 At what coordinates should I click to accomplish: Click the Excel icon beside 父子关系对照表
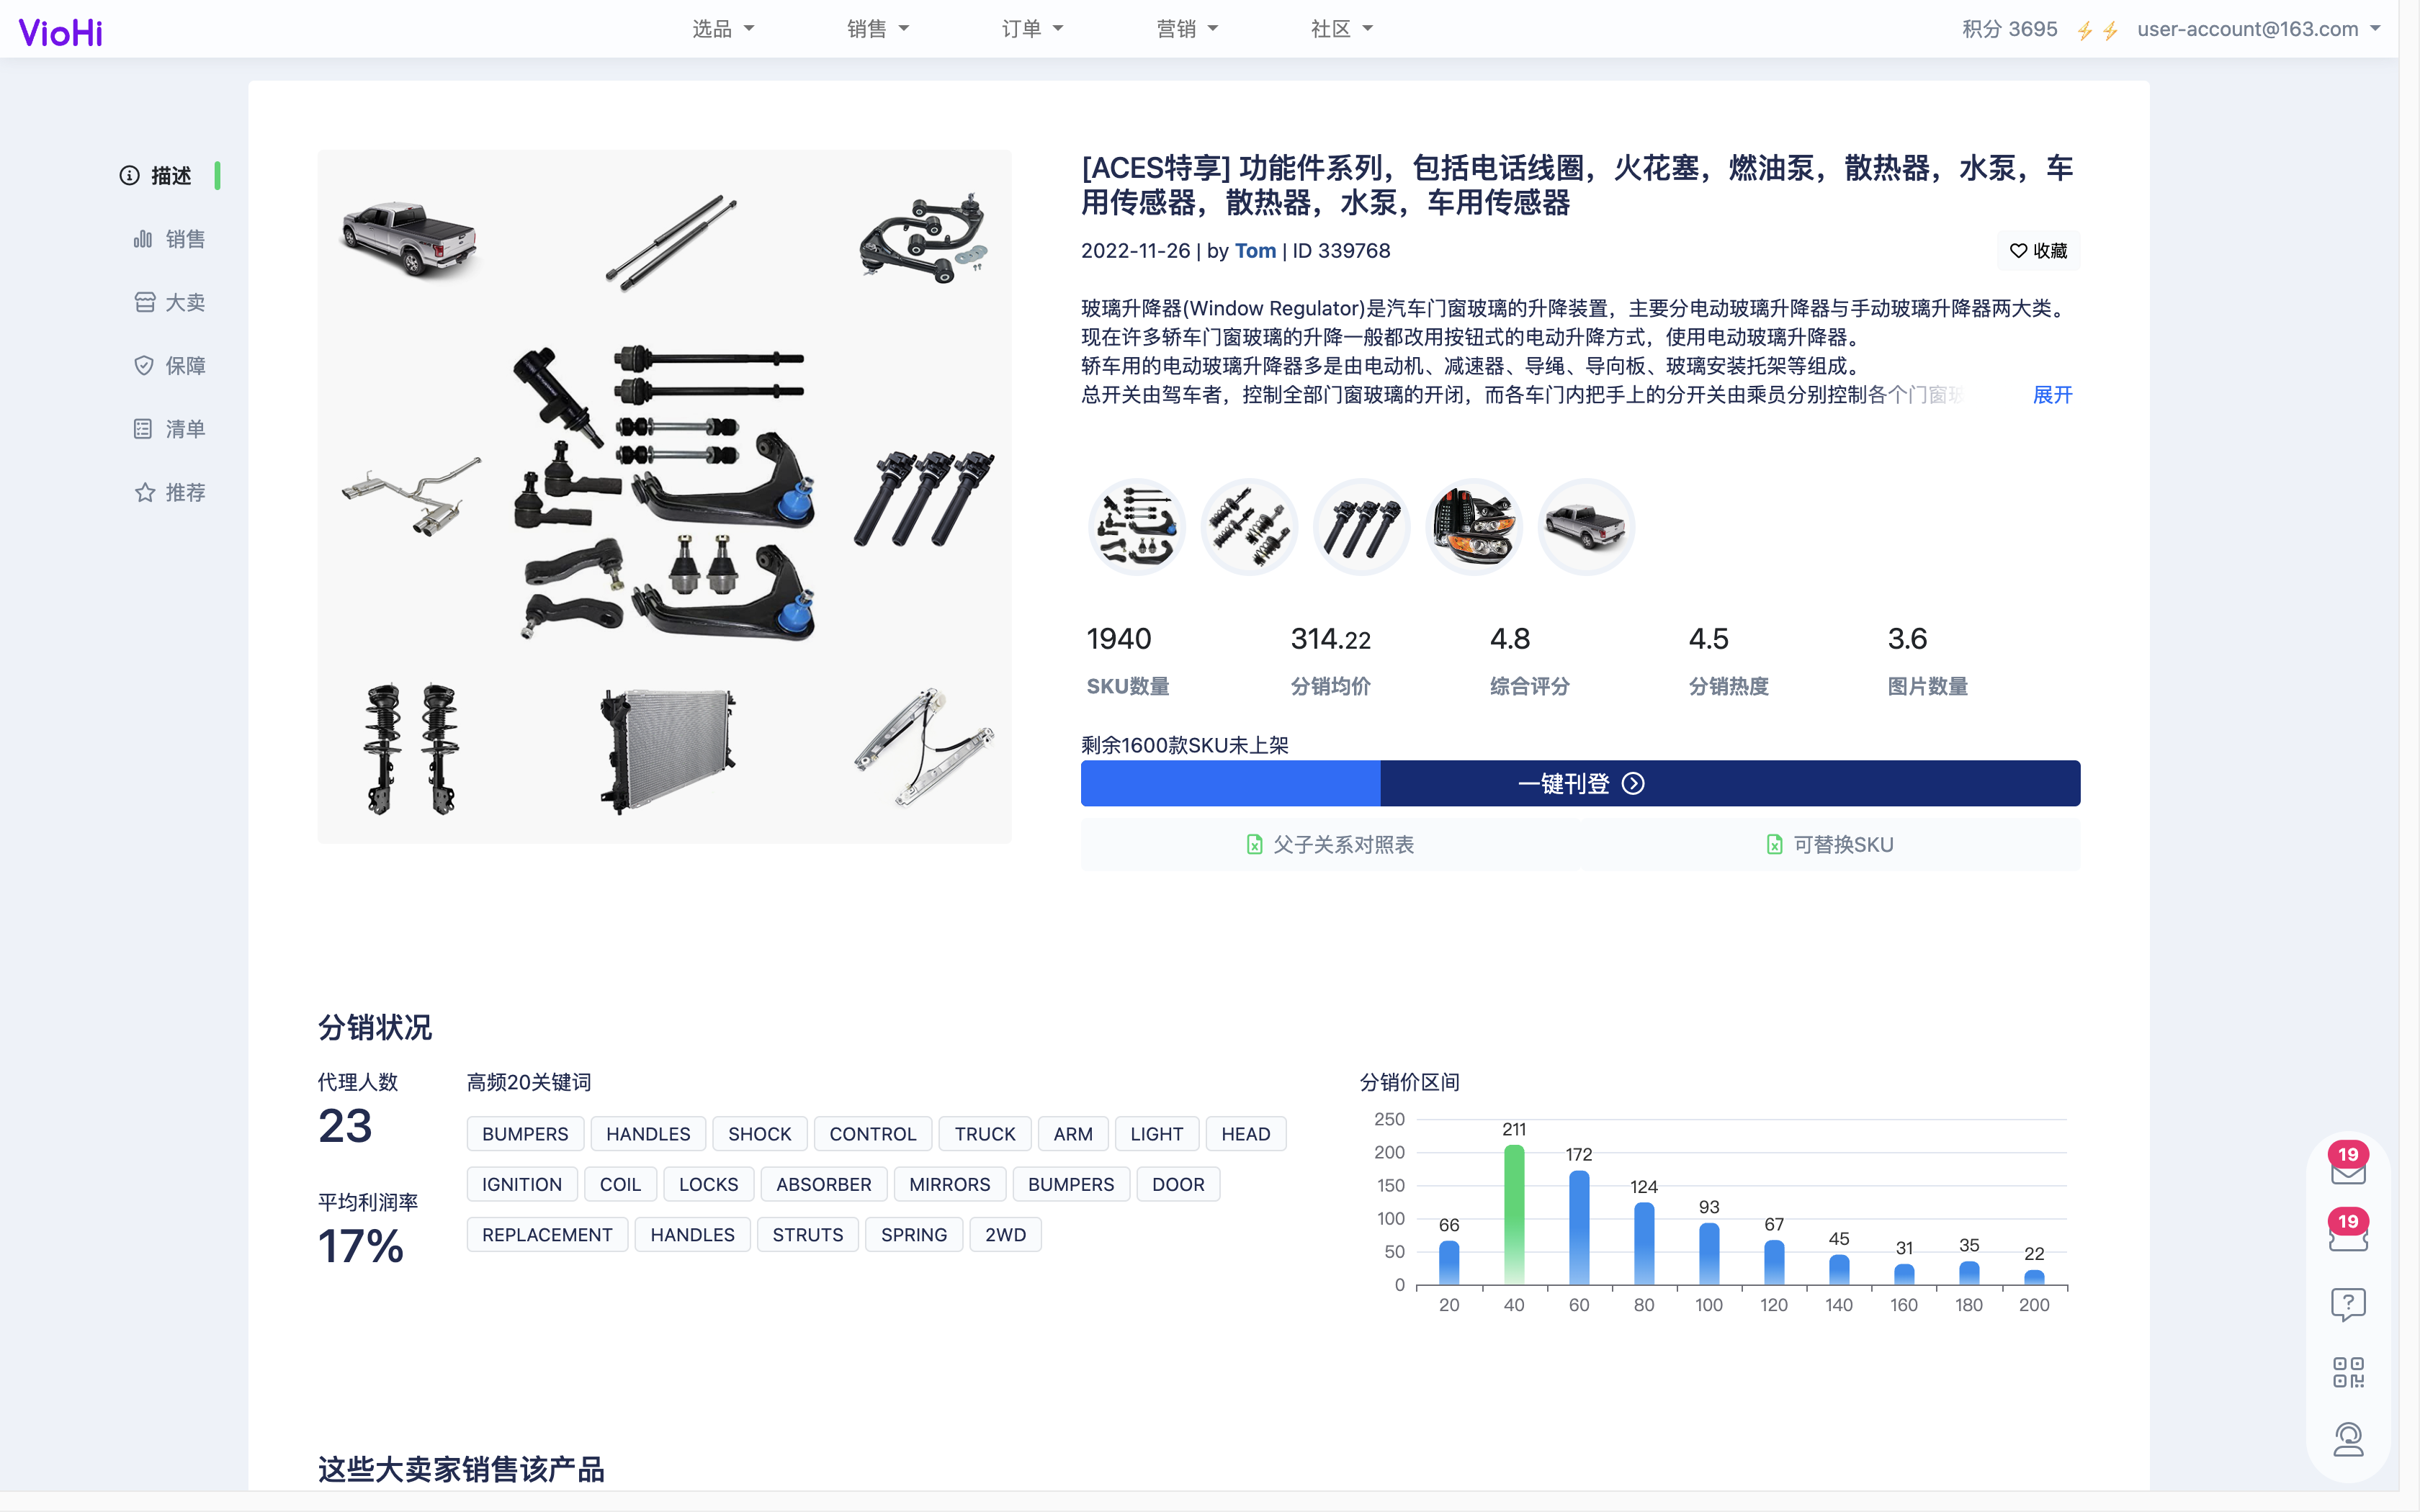click(x=1254, y=845)
